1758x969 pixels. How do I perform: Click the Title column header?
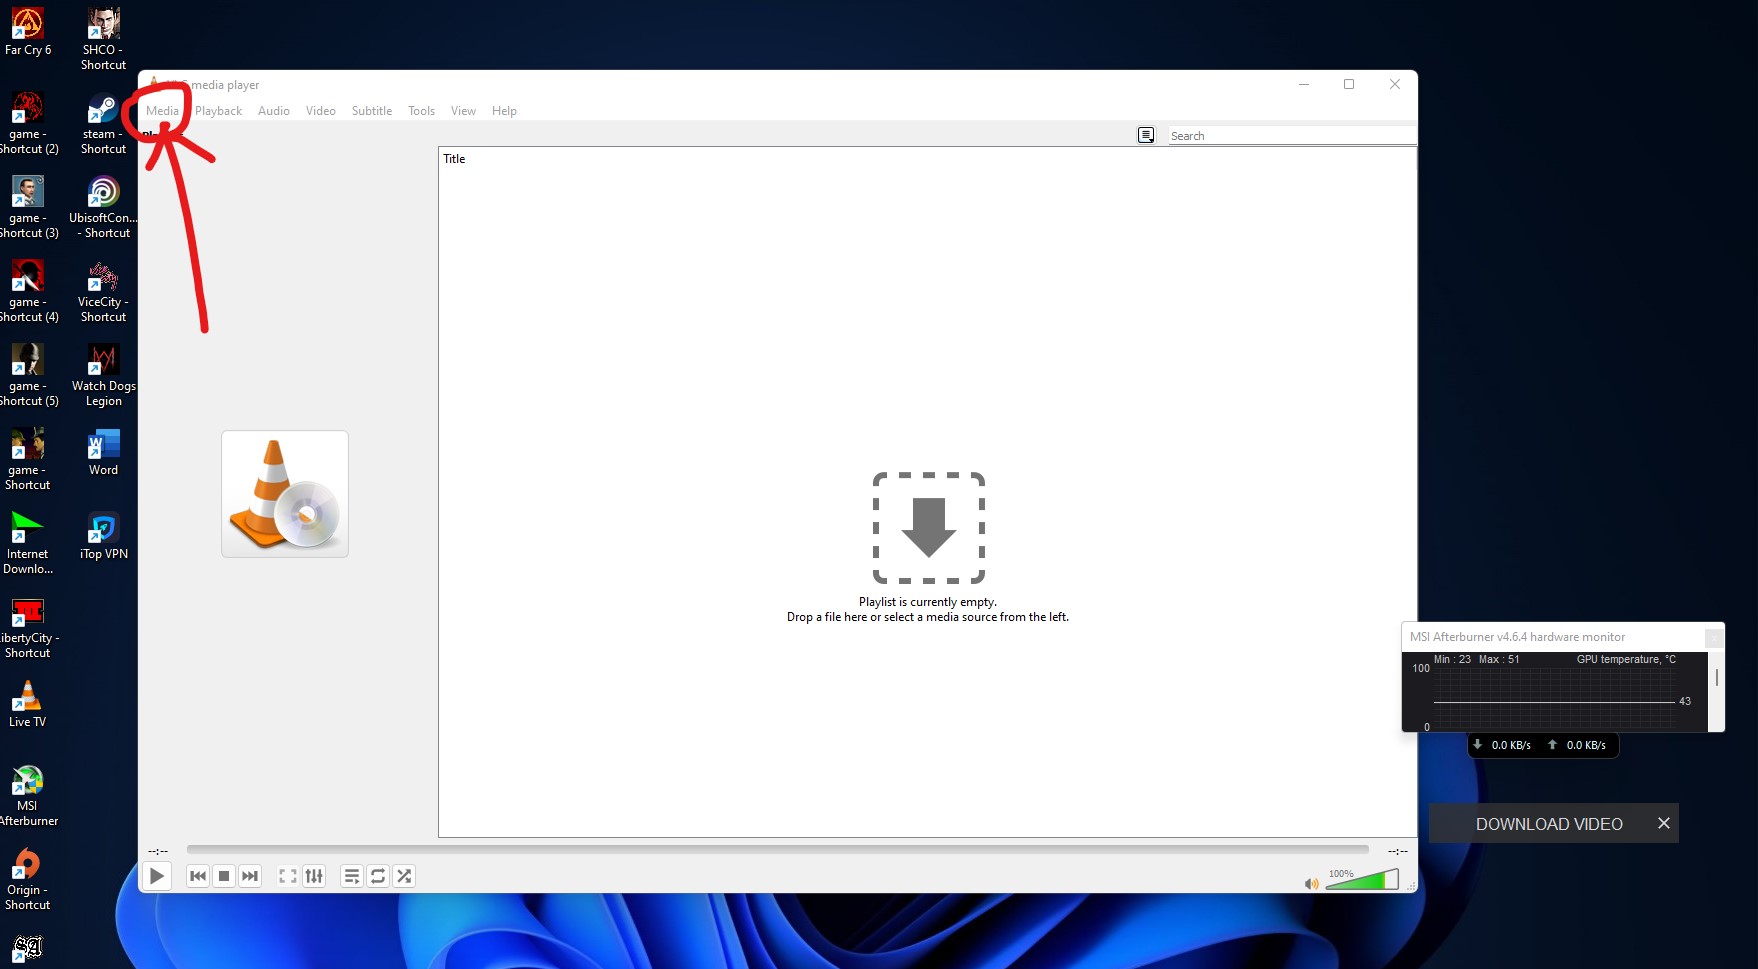click(x=455, y=159)
